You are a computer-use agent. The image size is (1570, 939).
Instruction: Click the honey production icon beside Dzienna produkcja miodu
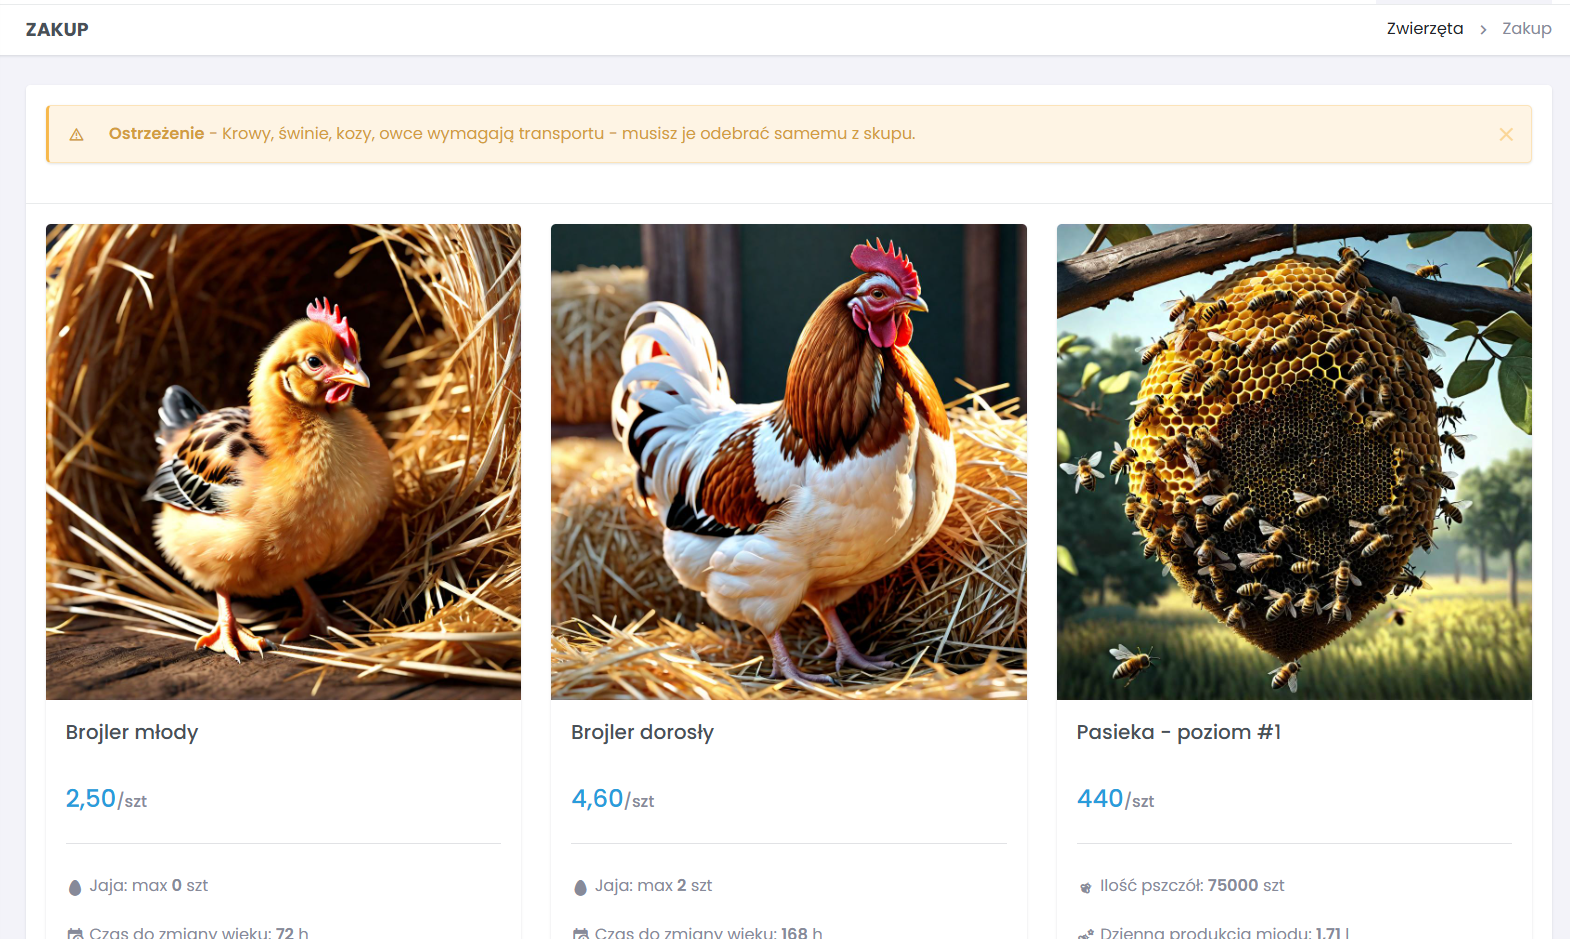point(1085,933)
